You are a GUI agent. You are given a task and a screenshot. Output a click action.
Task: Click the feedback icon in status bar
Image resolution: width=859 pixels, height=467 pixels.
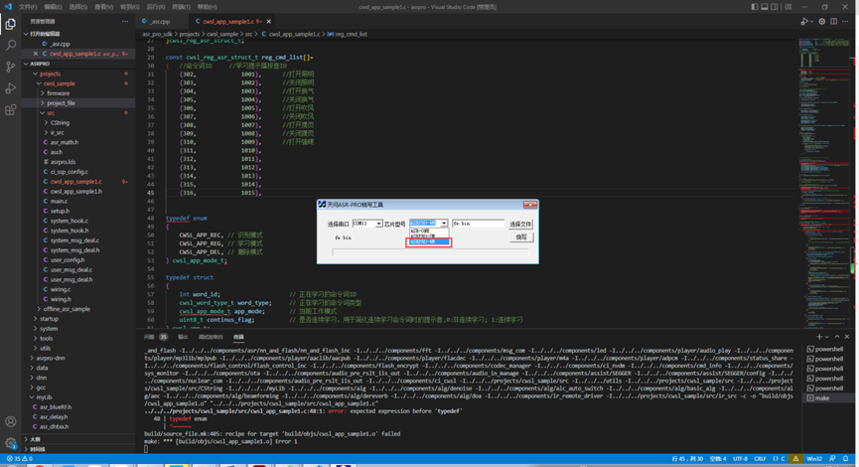(832, 458)
